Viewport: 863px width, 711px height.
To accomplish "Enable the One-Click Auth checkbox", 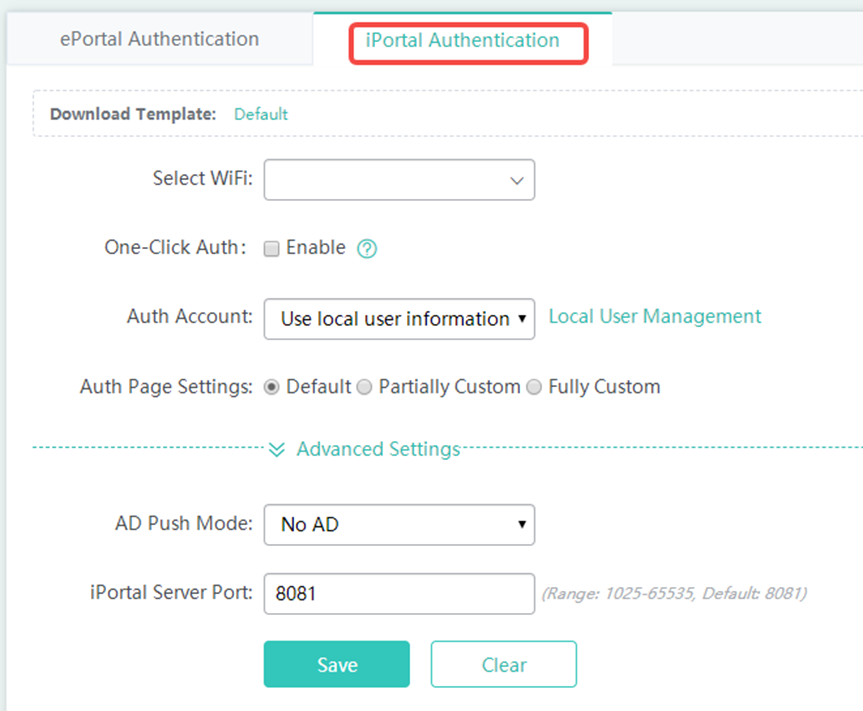I will [271, 249].
